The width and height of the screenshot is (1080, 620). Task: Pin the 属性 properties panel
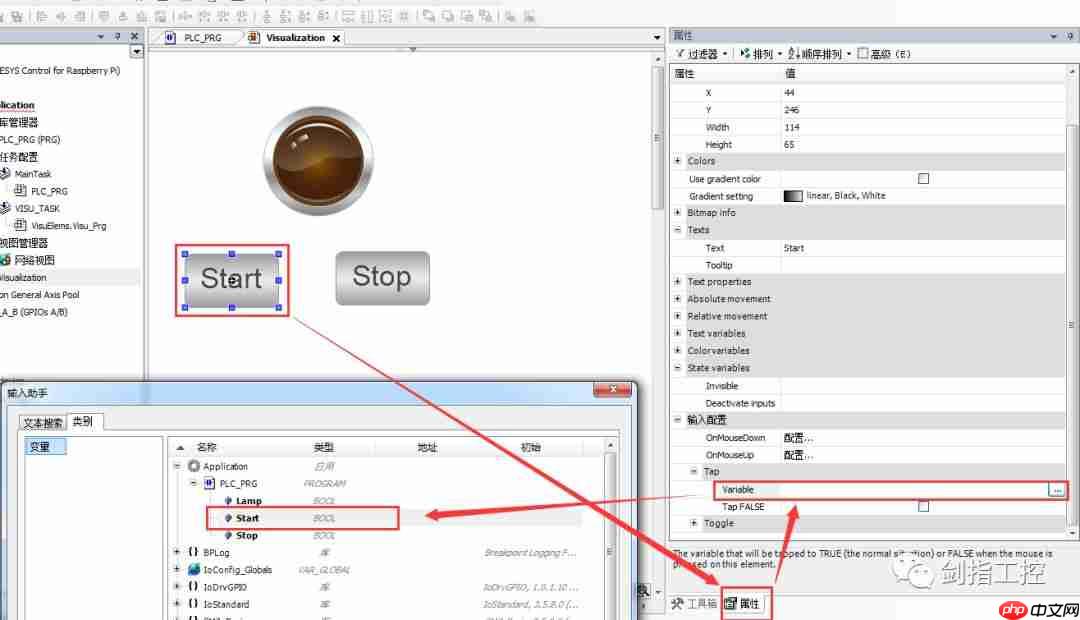pyautogui.click(x=1070, y=36)
